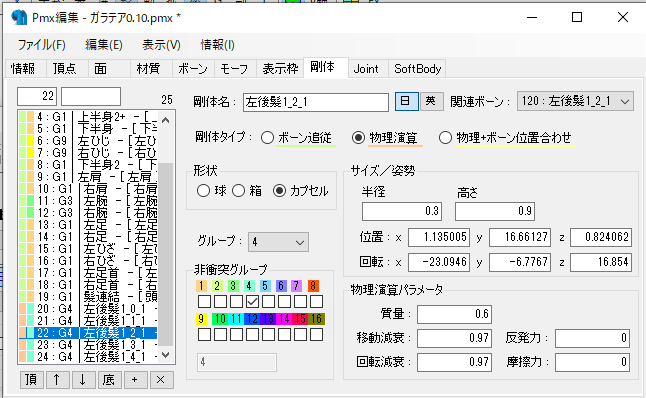Toggle non-collision group 4 checkbox
Image resolution: width=646 pixels, height=398 pixels.
[x=252, y=301]
